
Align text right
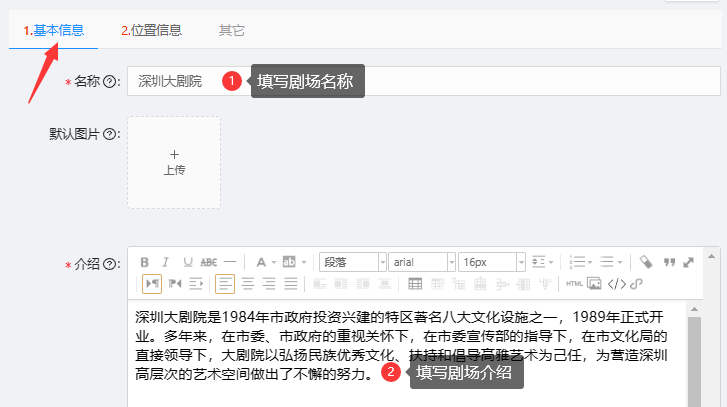(x=269, y=284)
